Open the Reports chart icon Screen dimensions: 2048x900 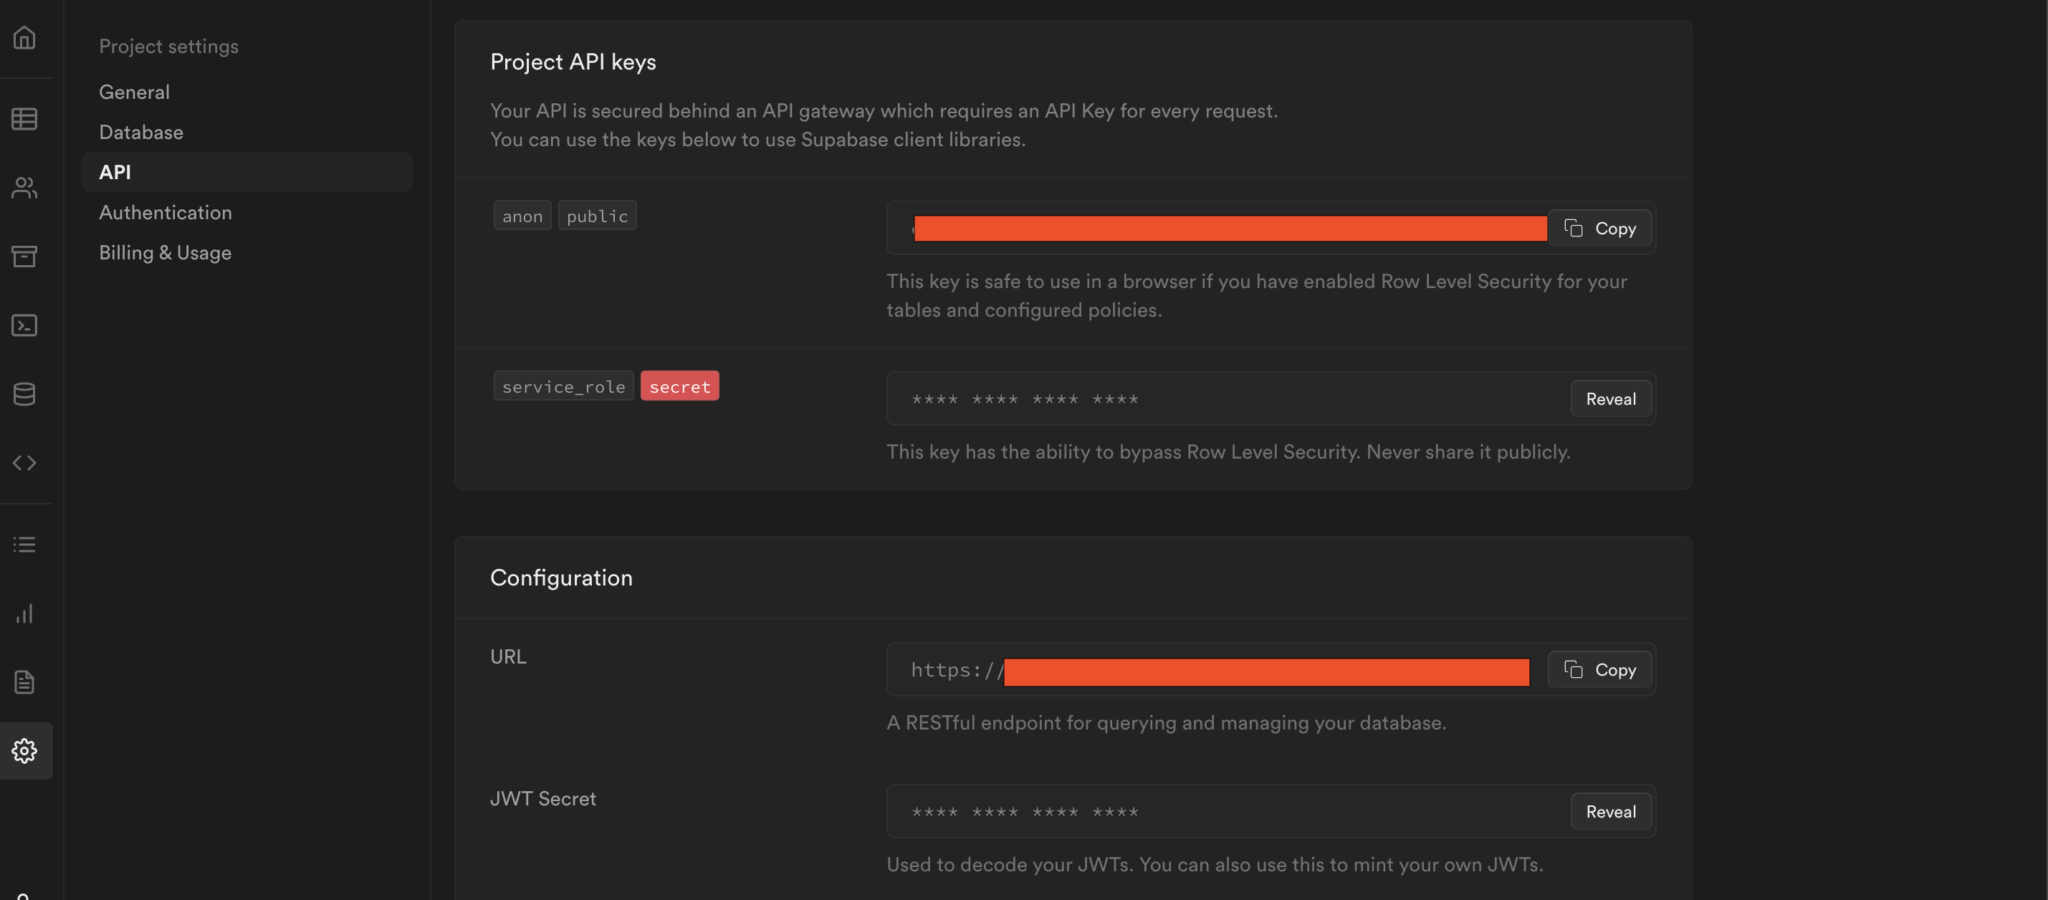[25, 614]
